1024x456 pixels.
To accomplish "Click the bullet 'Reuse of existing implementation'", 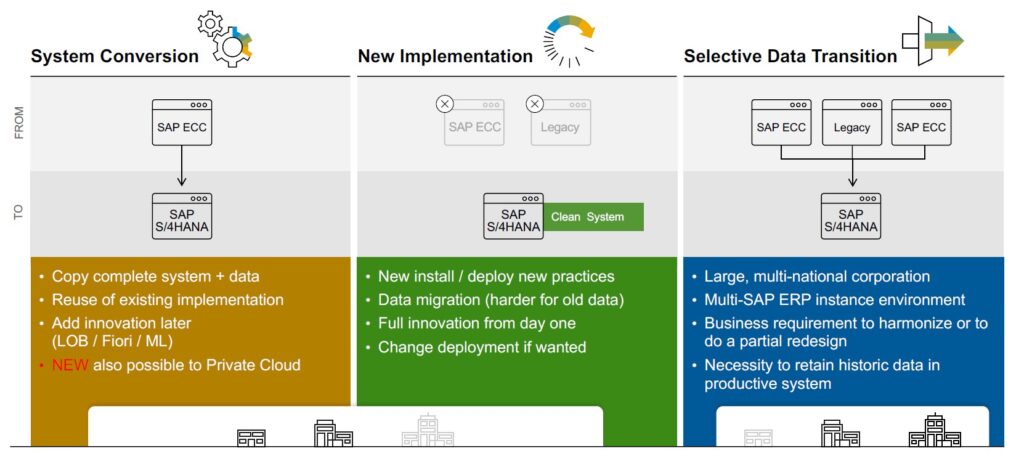I will tap(168, 300).
